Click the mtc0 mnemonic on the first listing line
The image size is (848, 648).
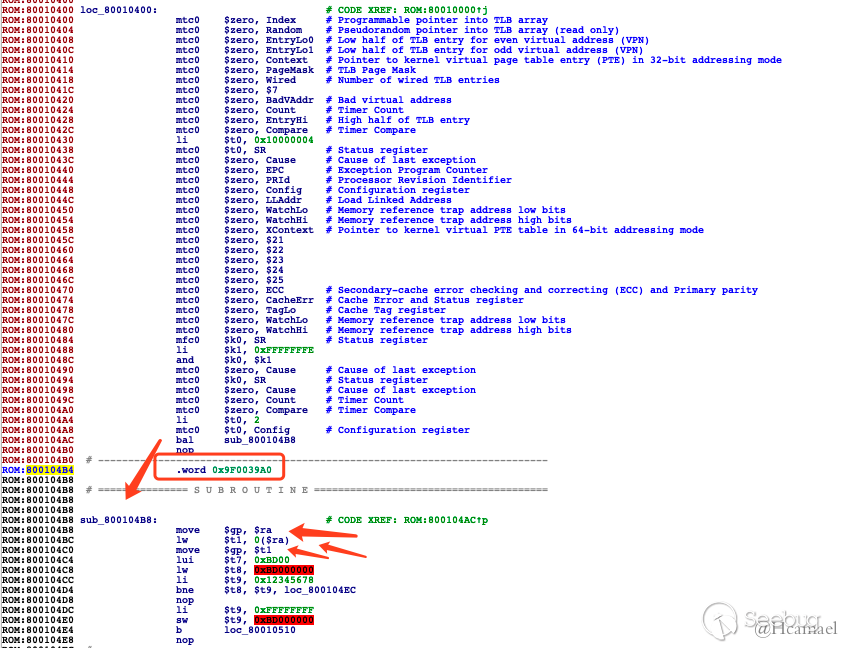(x=190, y=19)
